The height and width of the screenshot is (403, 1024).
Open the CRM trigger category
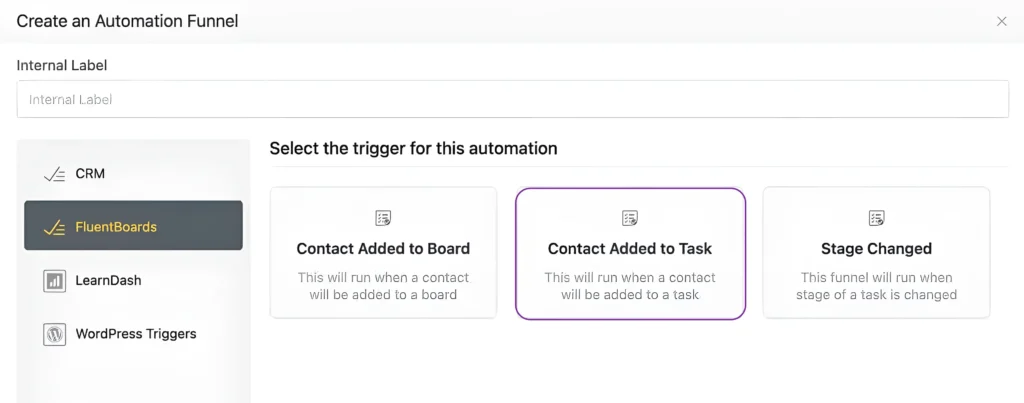90,174
